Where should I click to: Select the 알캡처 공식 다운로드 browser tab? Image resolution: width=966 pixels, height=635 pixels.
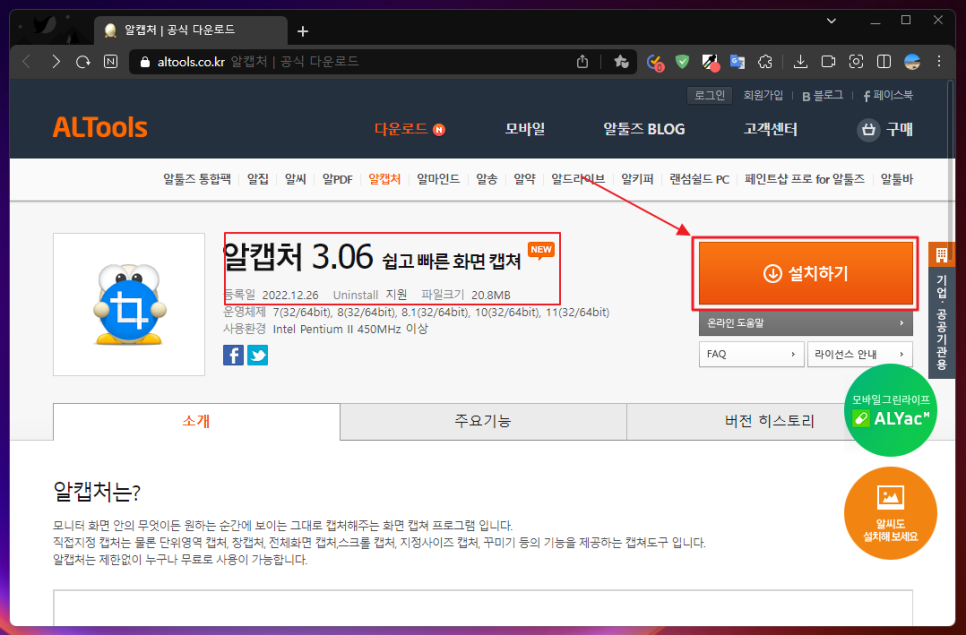[191, 30]
